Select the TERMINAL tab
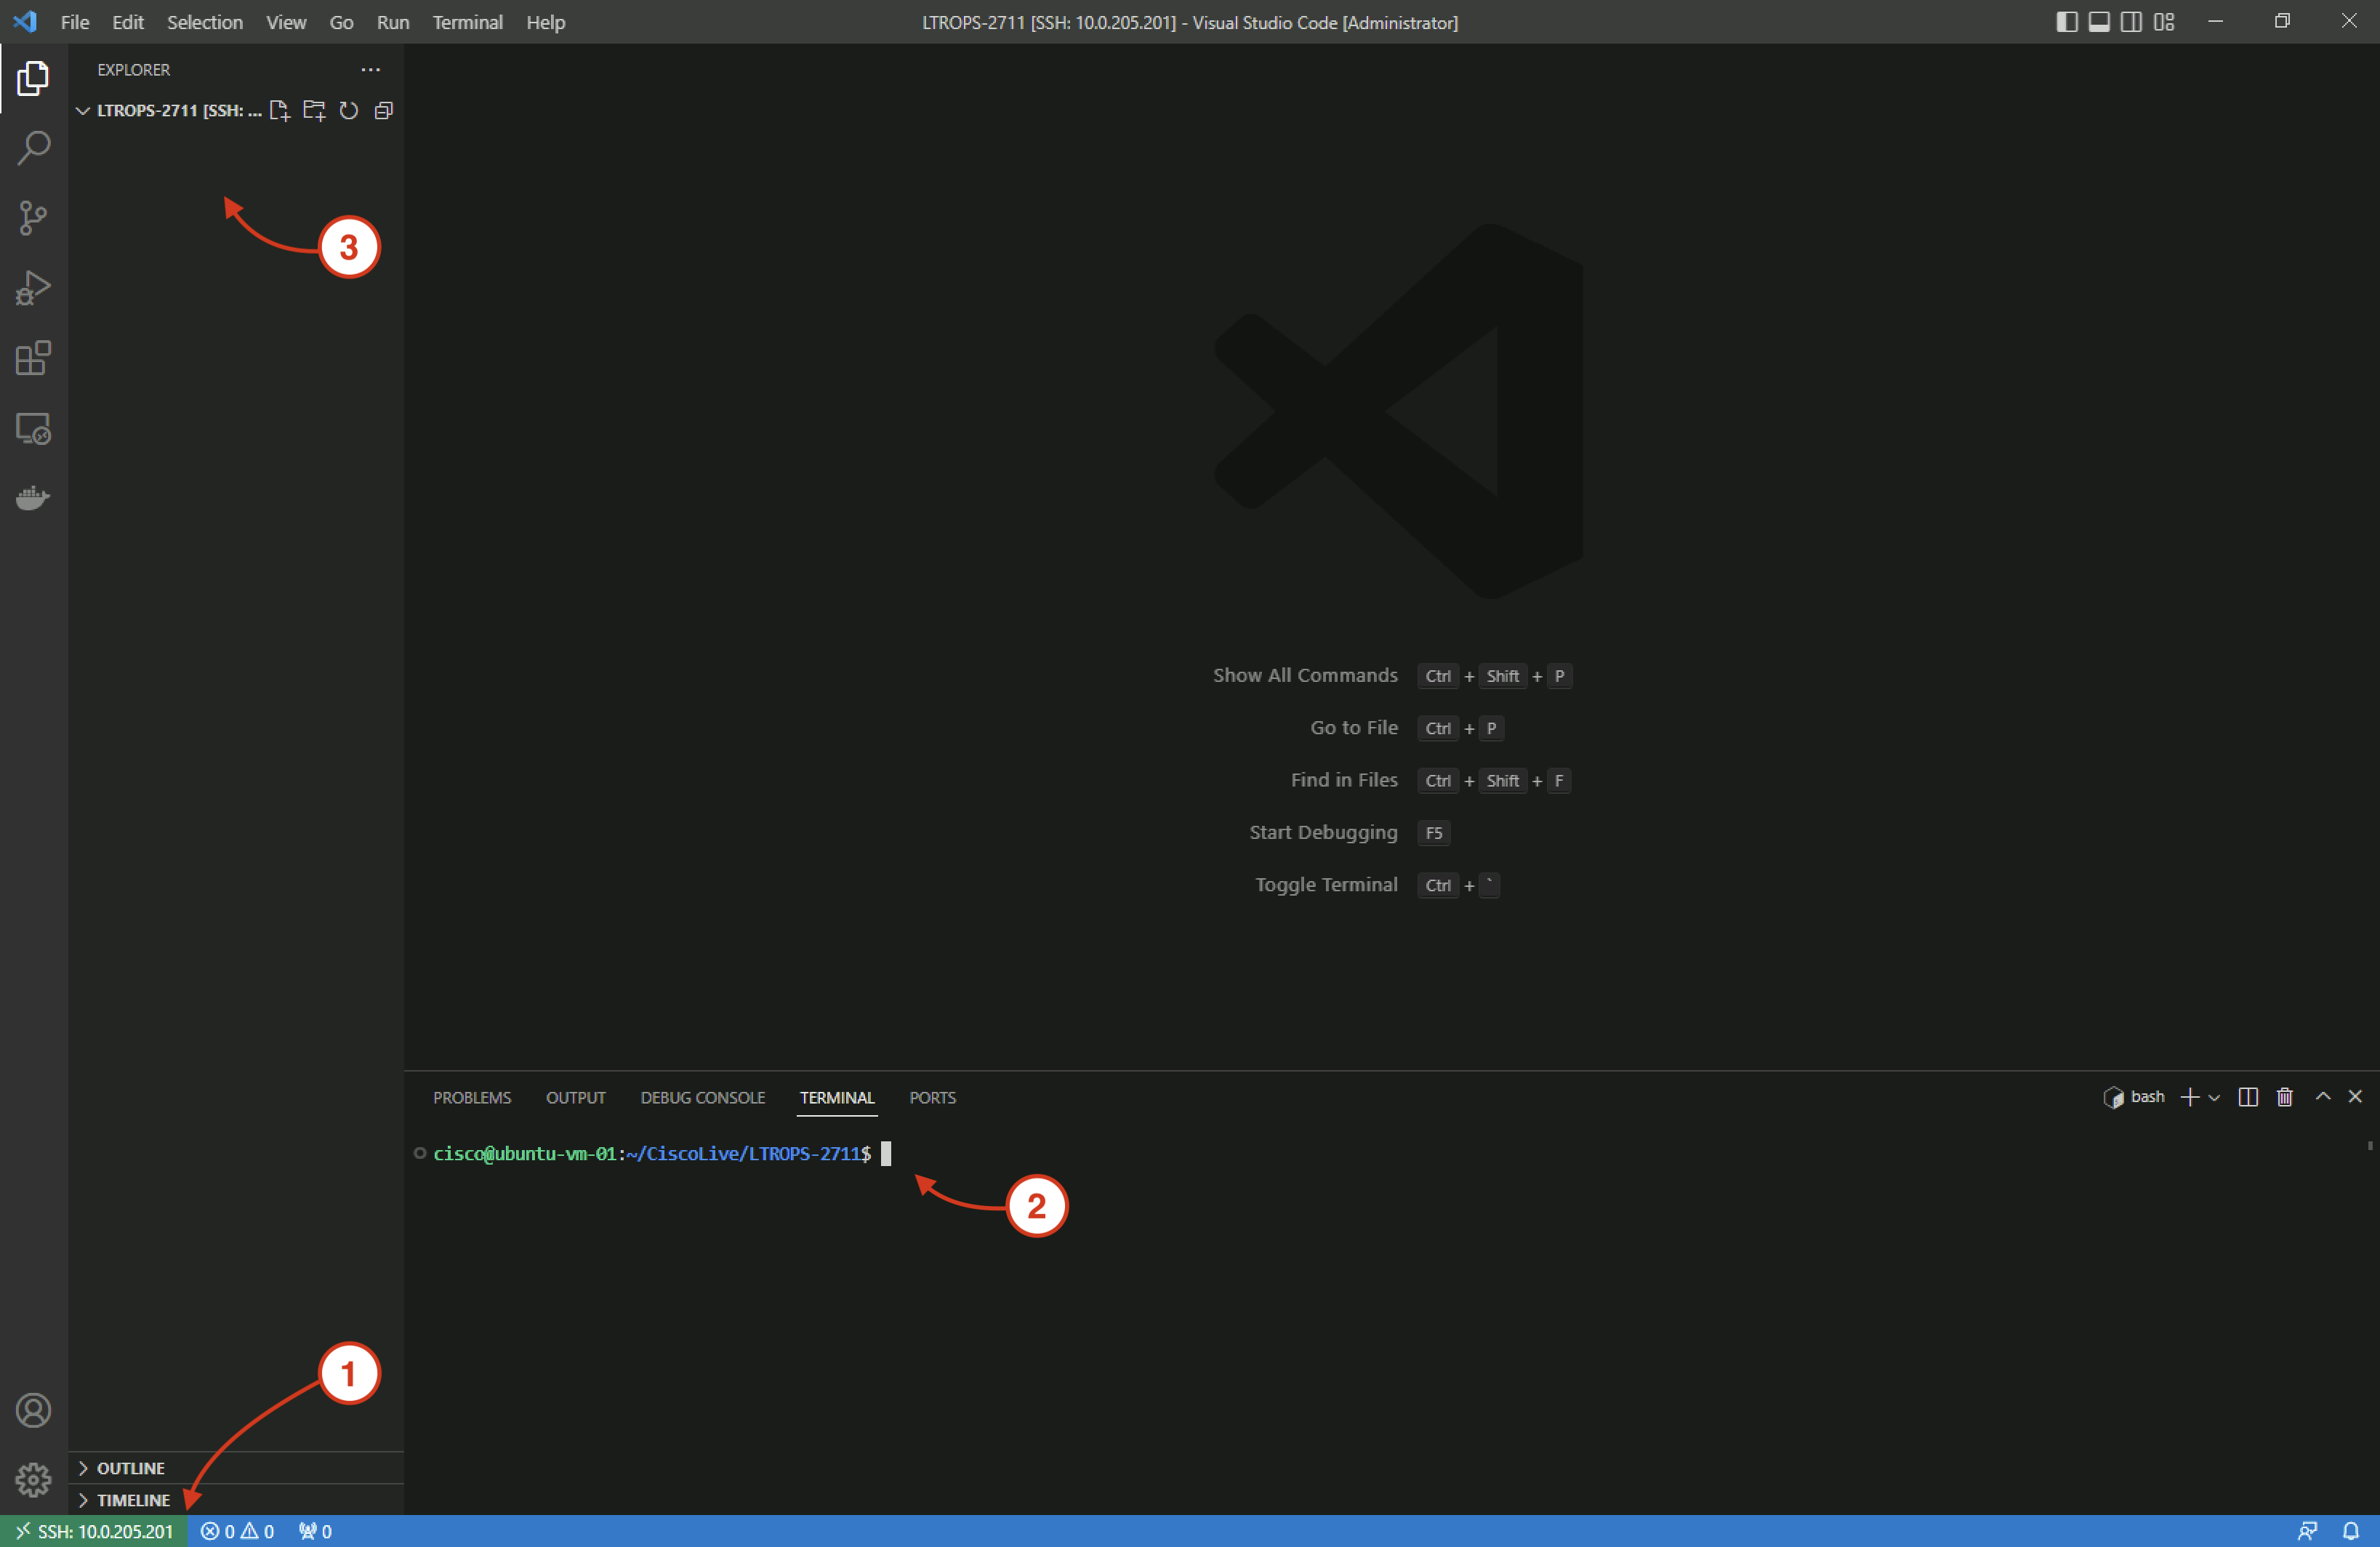 [x=837, y=1098]
